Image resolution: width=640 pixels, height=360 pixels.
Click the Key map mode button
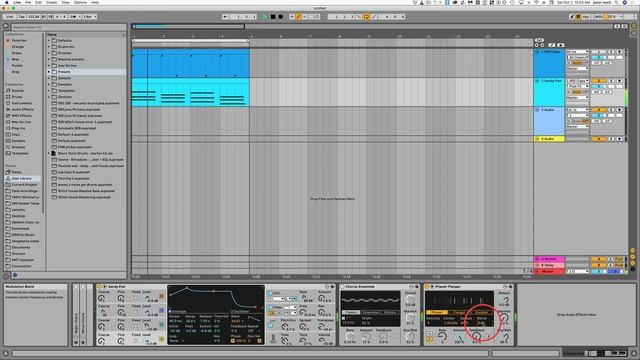tap(586, 17)
